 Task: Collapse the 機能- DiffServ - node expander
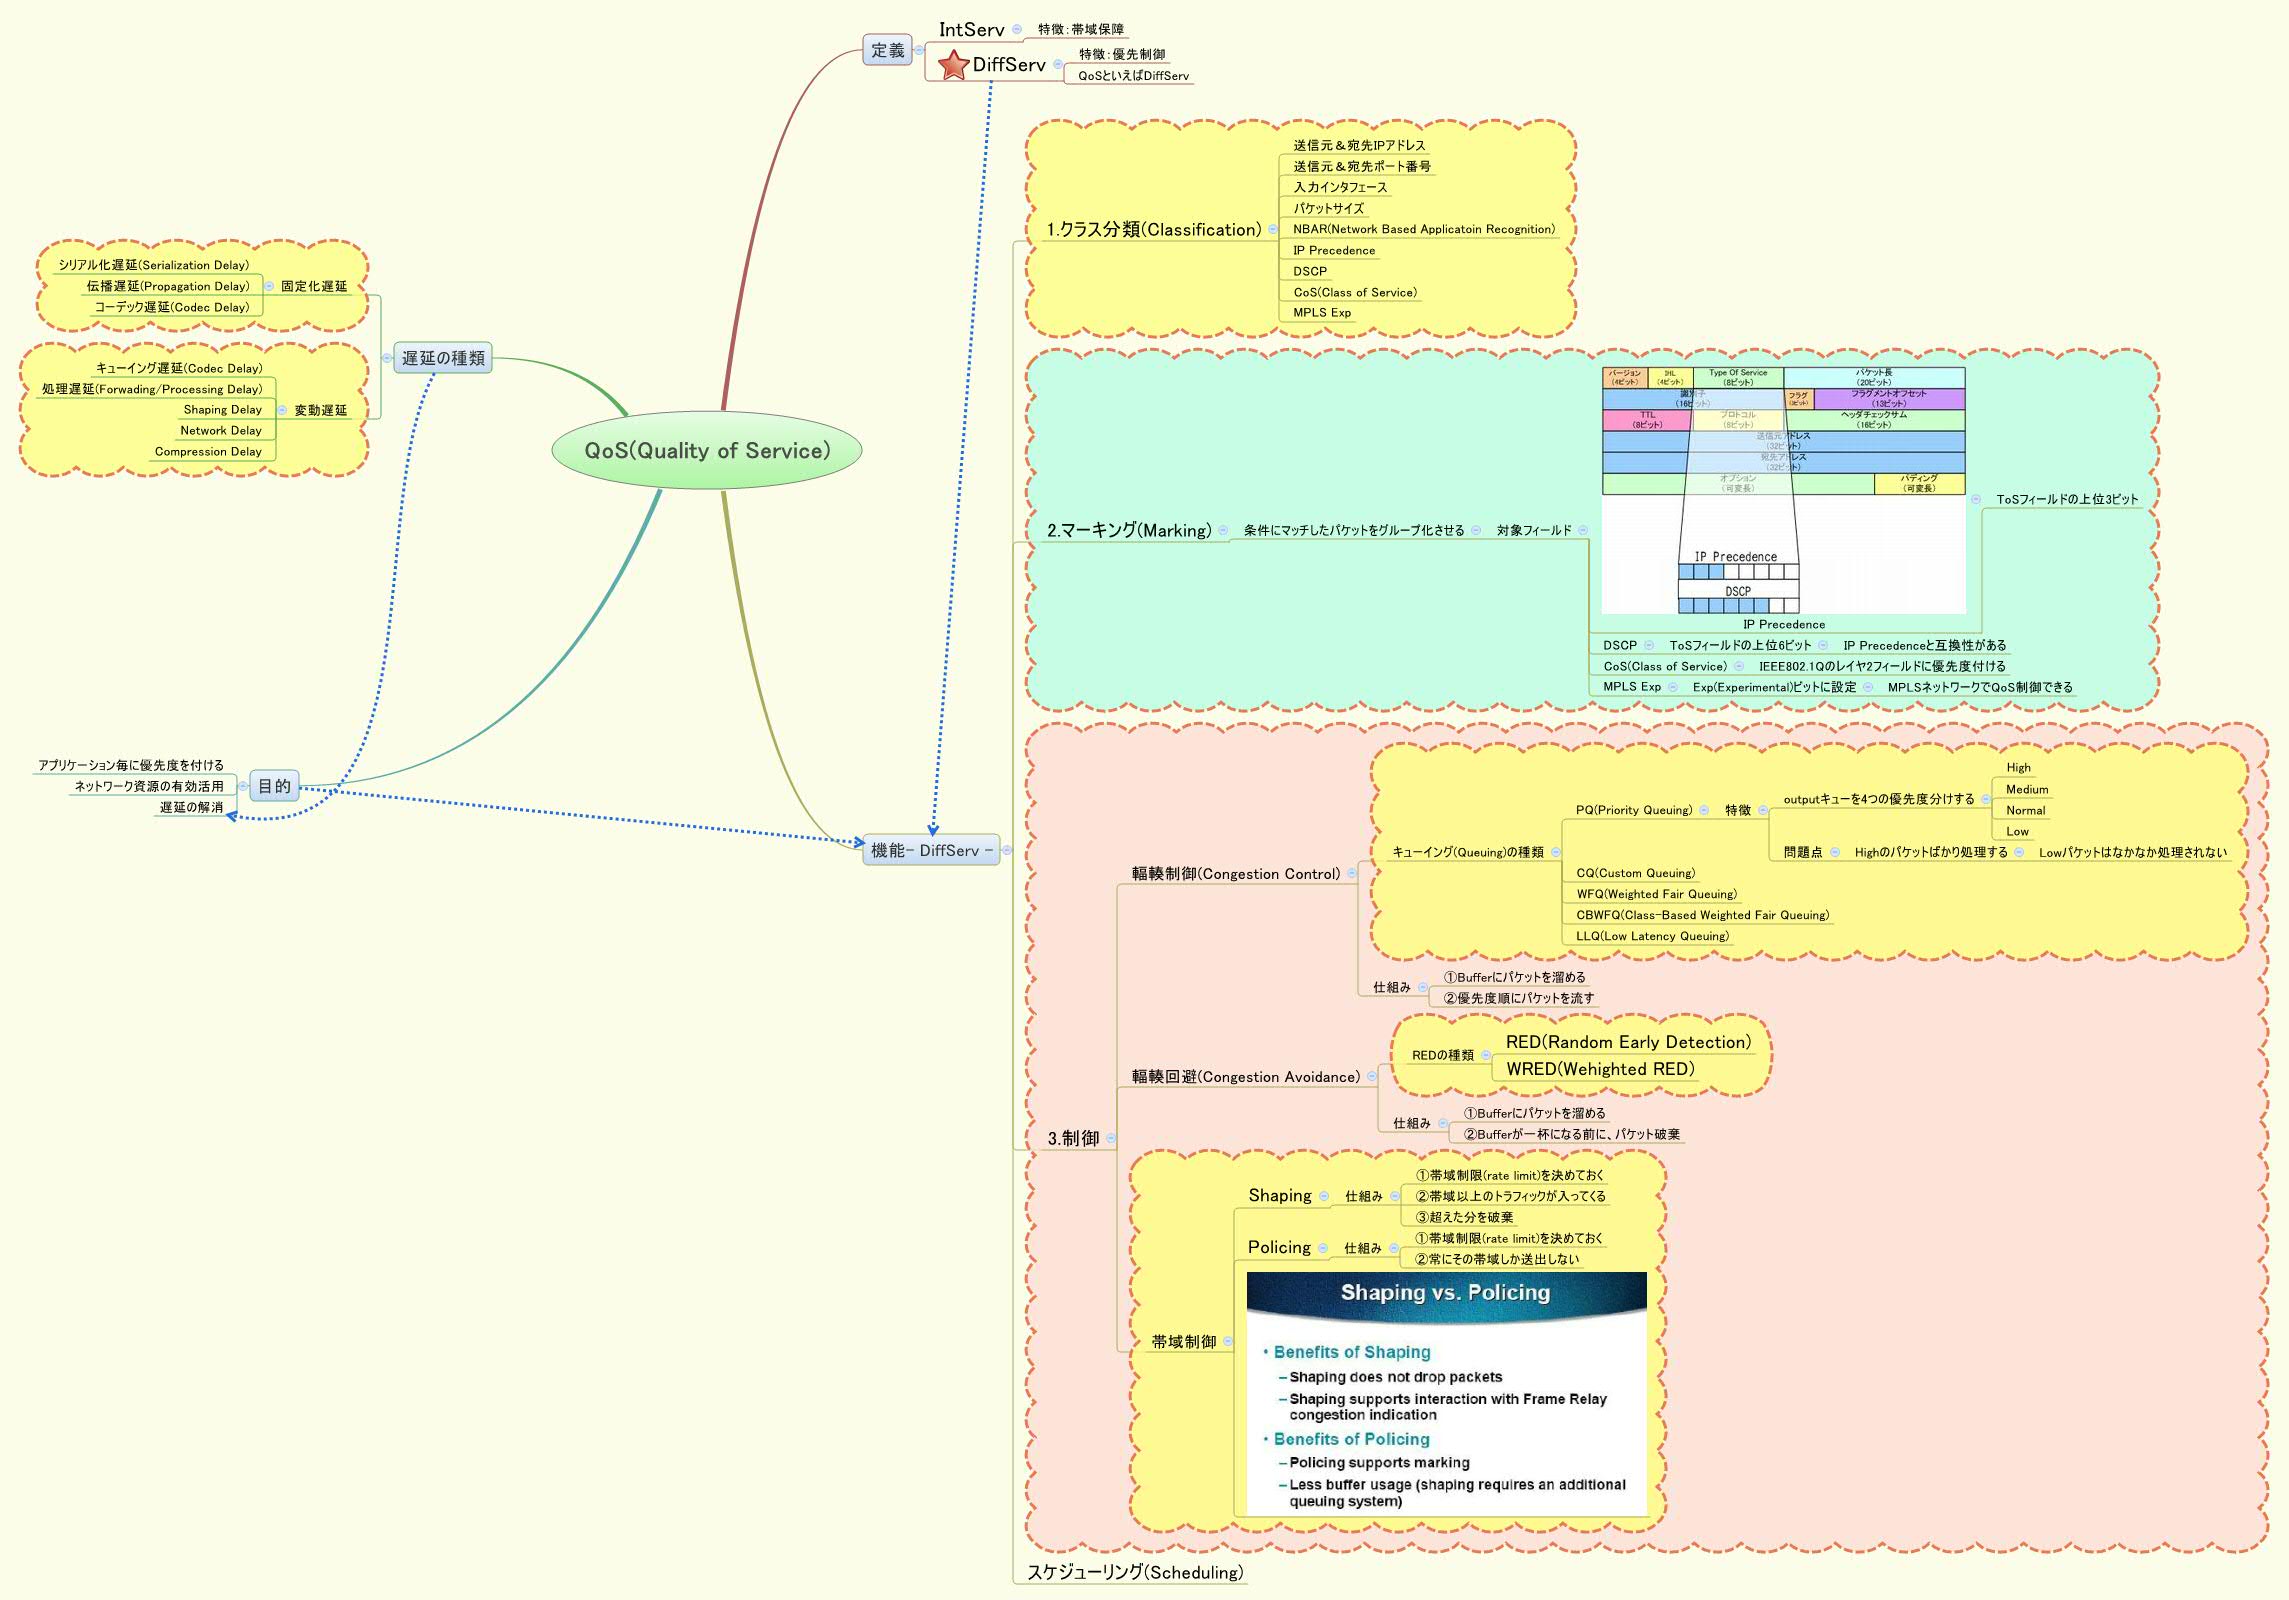coord(1007,850)
